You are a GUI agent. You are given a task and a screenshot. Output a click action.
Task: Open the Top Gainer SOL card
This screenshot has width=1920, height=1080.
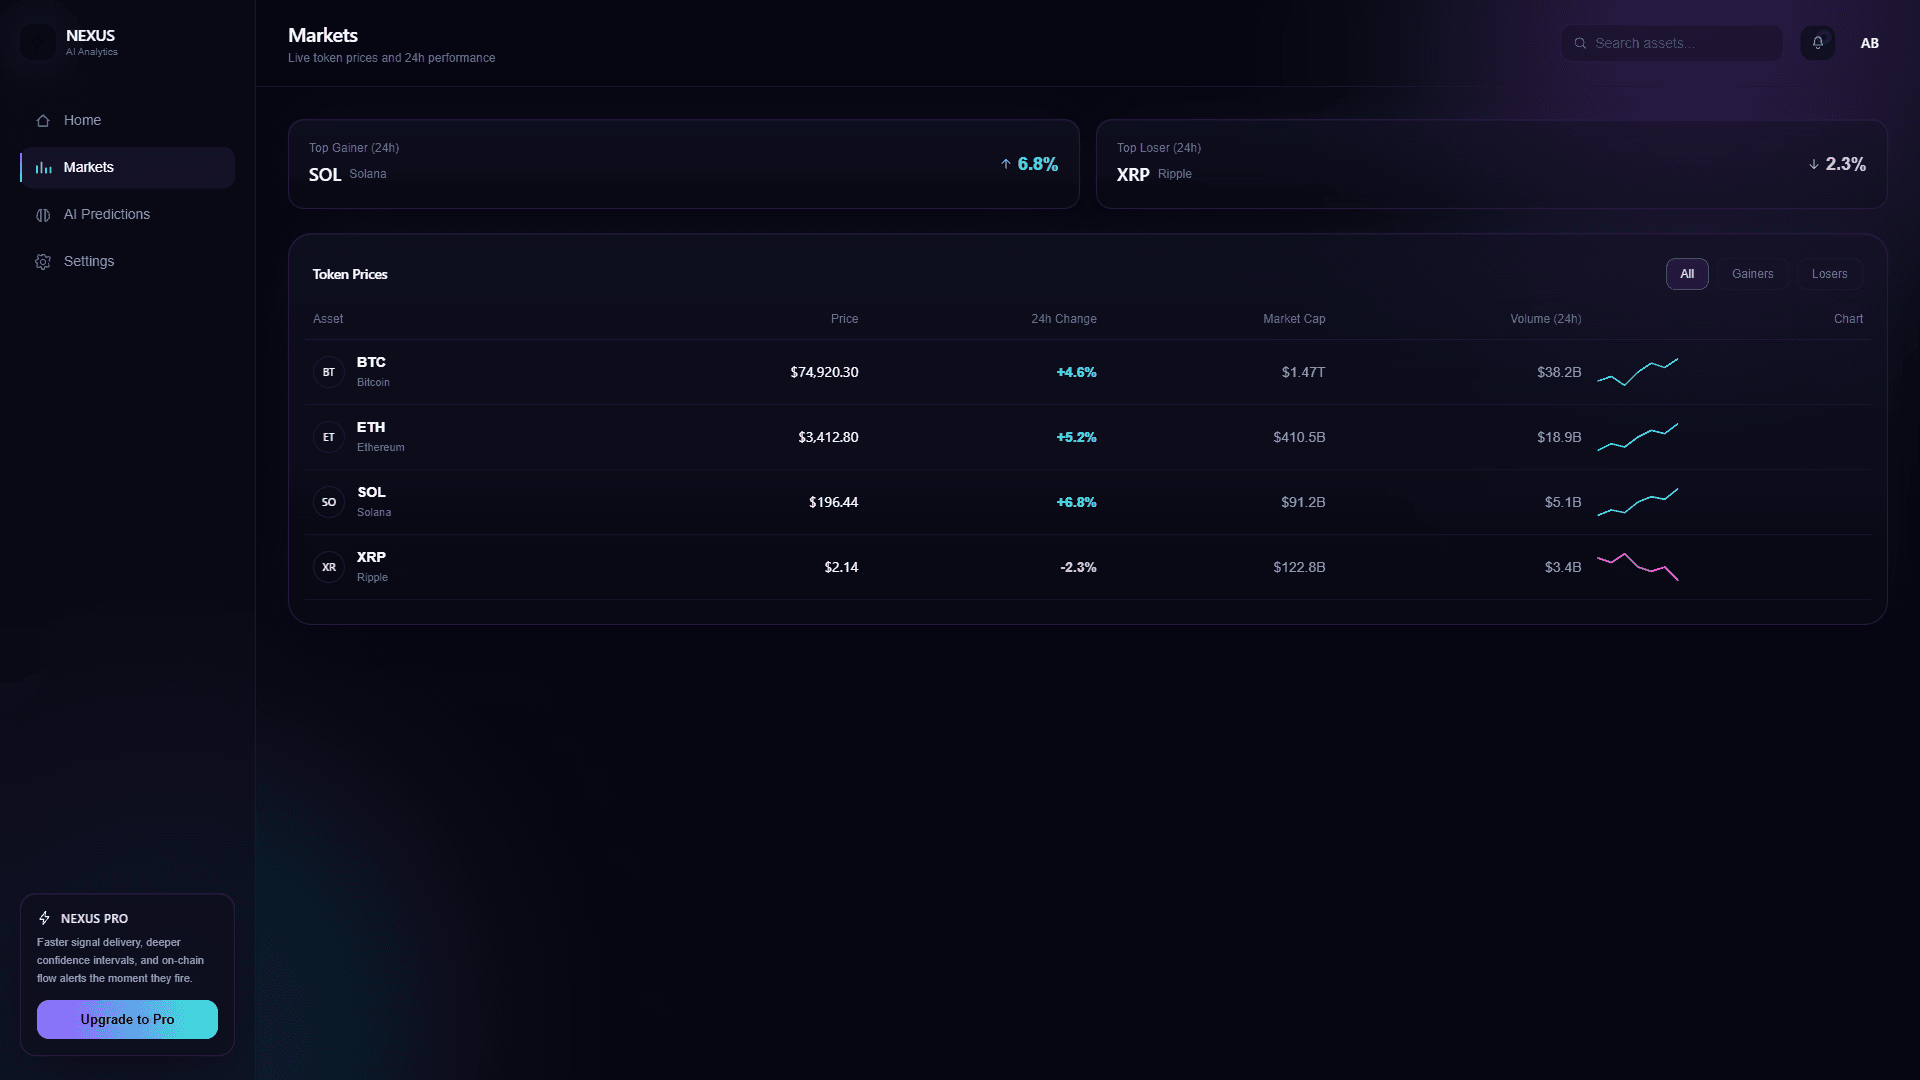coord(684,164)
